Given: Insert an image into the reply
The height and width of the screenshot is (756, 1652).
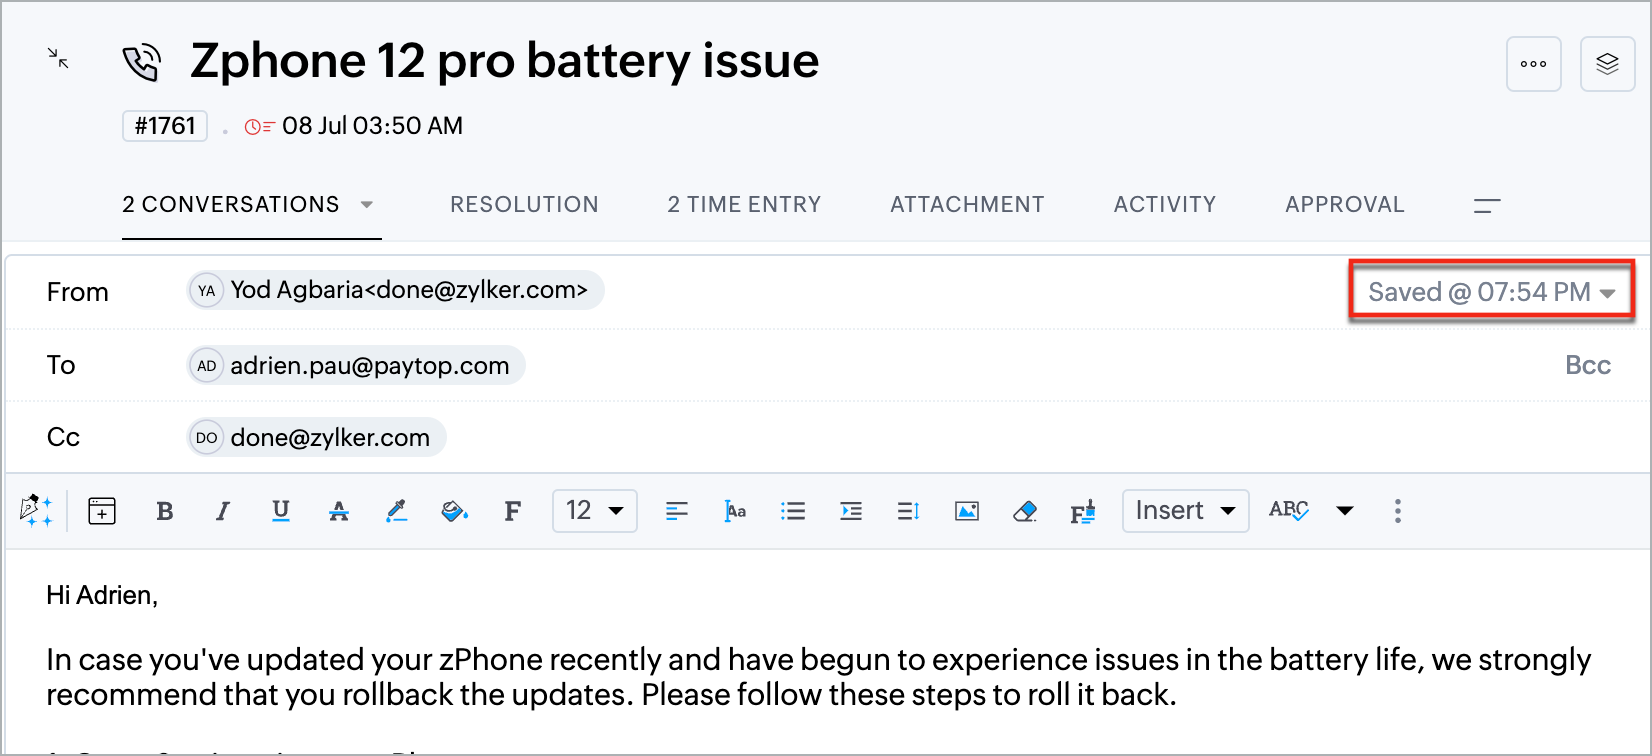Looking at the screenshot, I should [967, 511].
